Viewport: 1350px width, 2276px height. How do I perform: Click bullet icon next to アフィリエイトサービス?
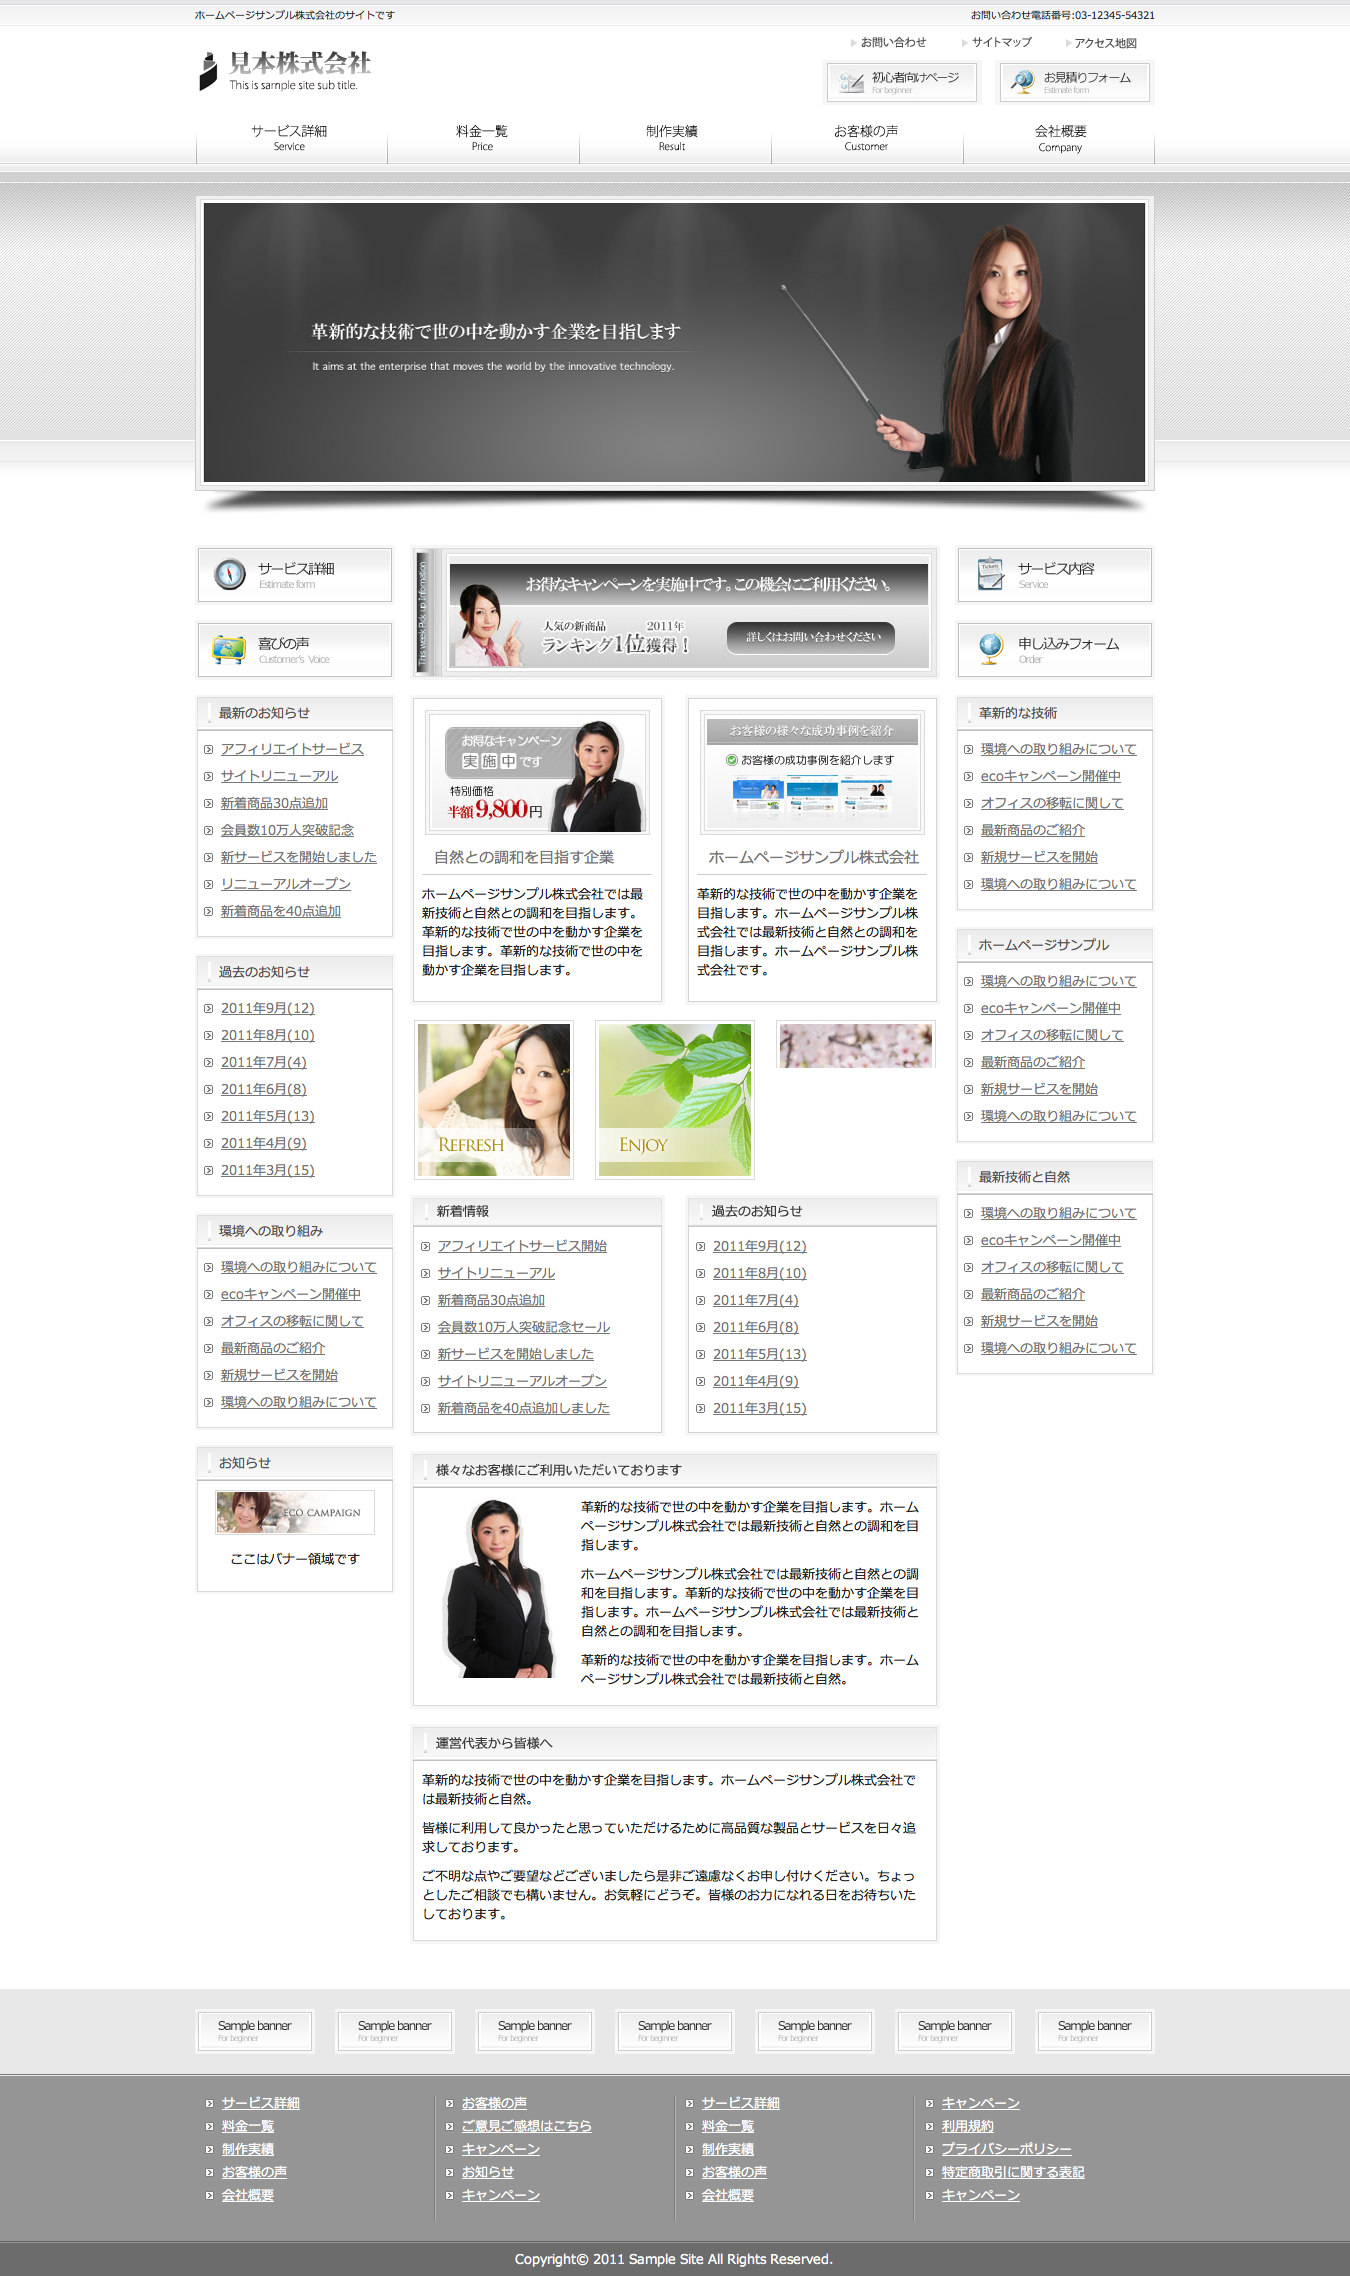[x=208, y=750]
